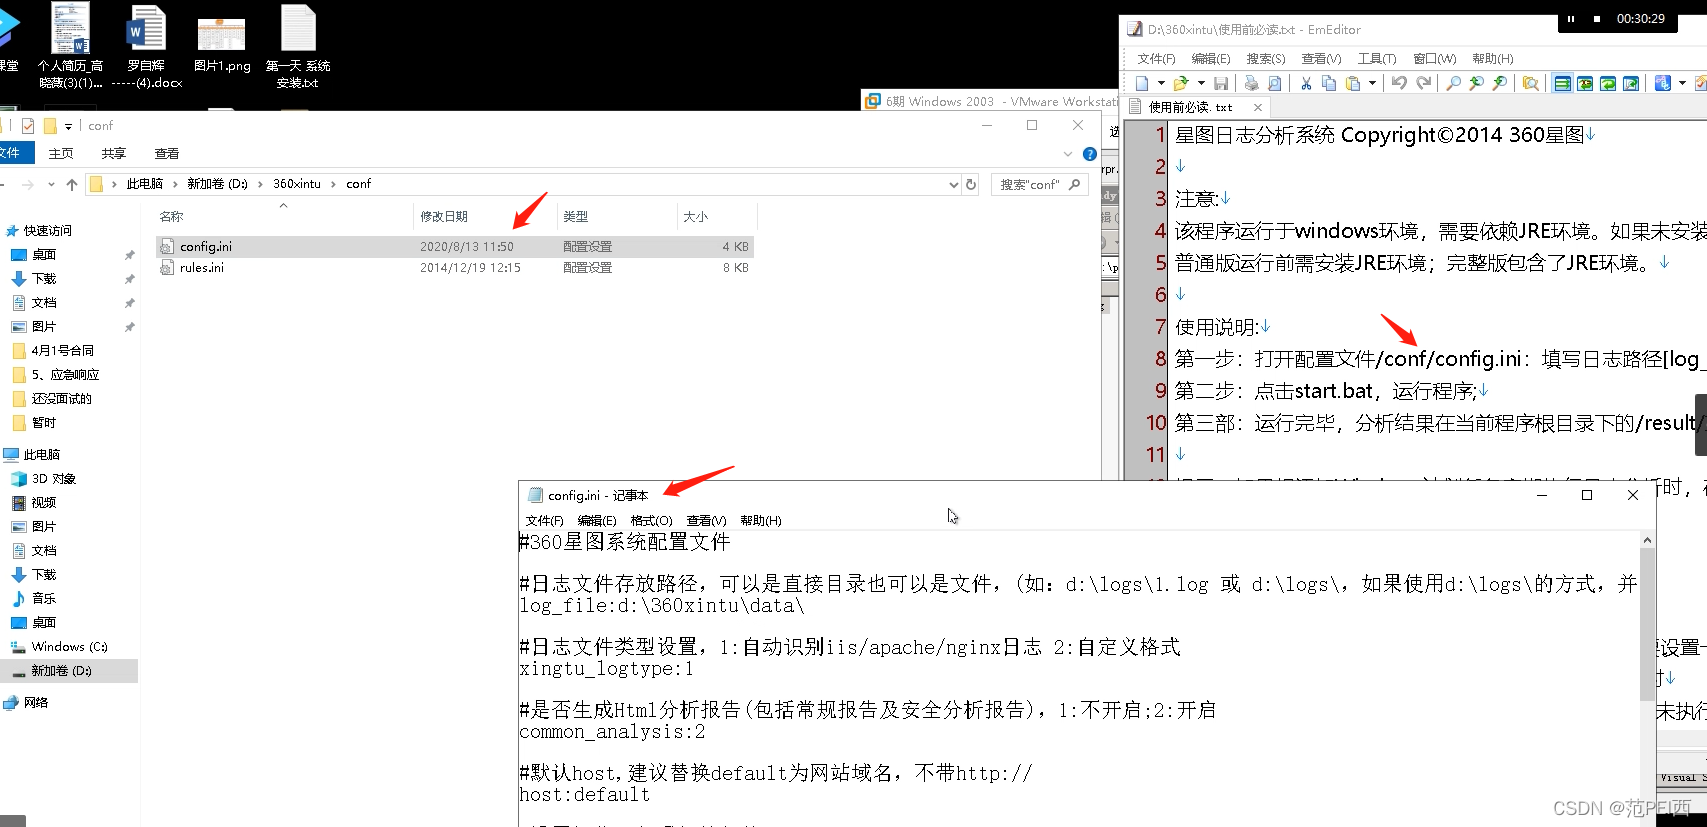Click 新加卷 (D:) in address breadcrumb

[x=217, y=184]
